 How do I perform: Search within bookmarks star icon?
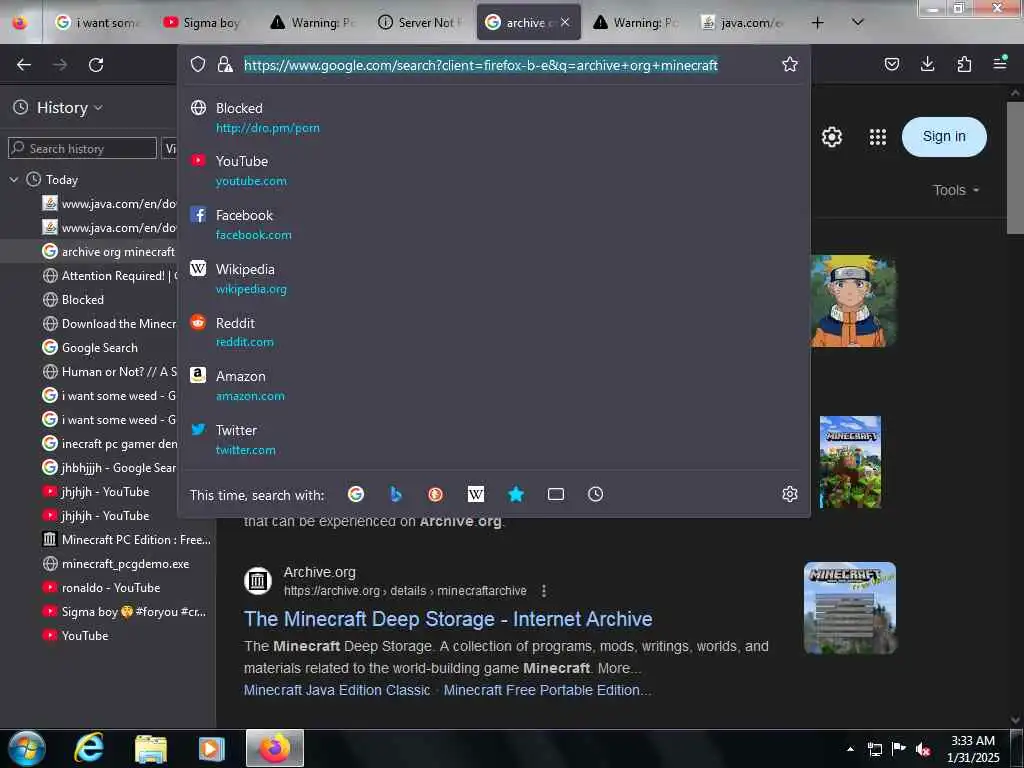pos(516,494)
